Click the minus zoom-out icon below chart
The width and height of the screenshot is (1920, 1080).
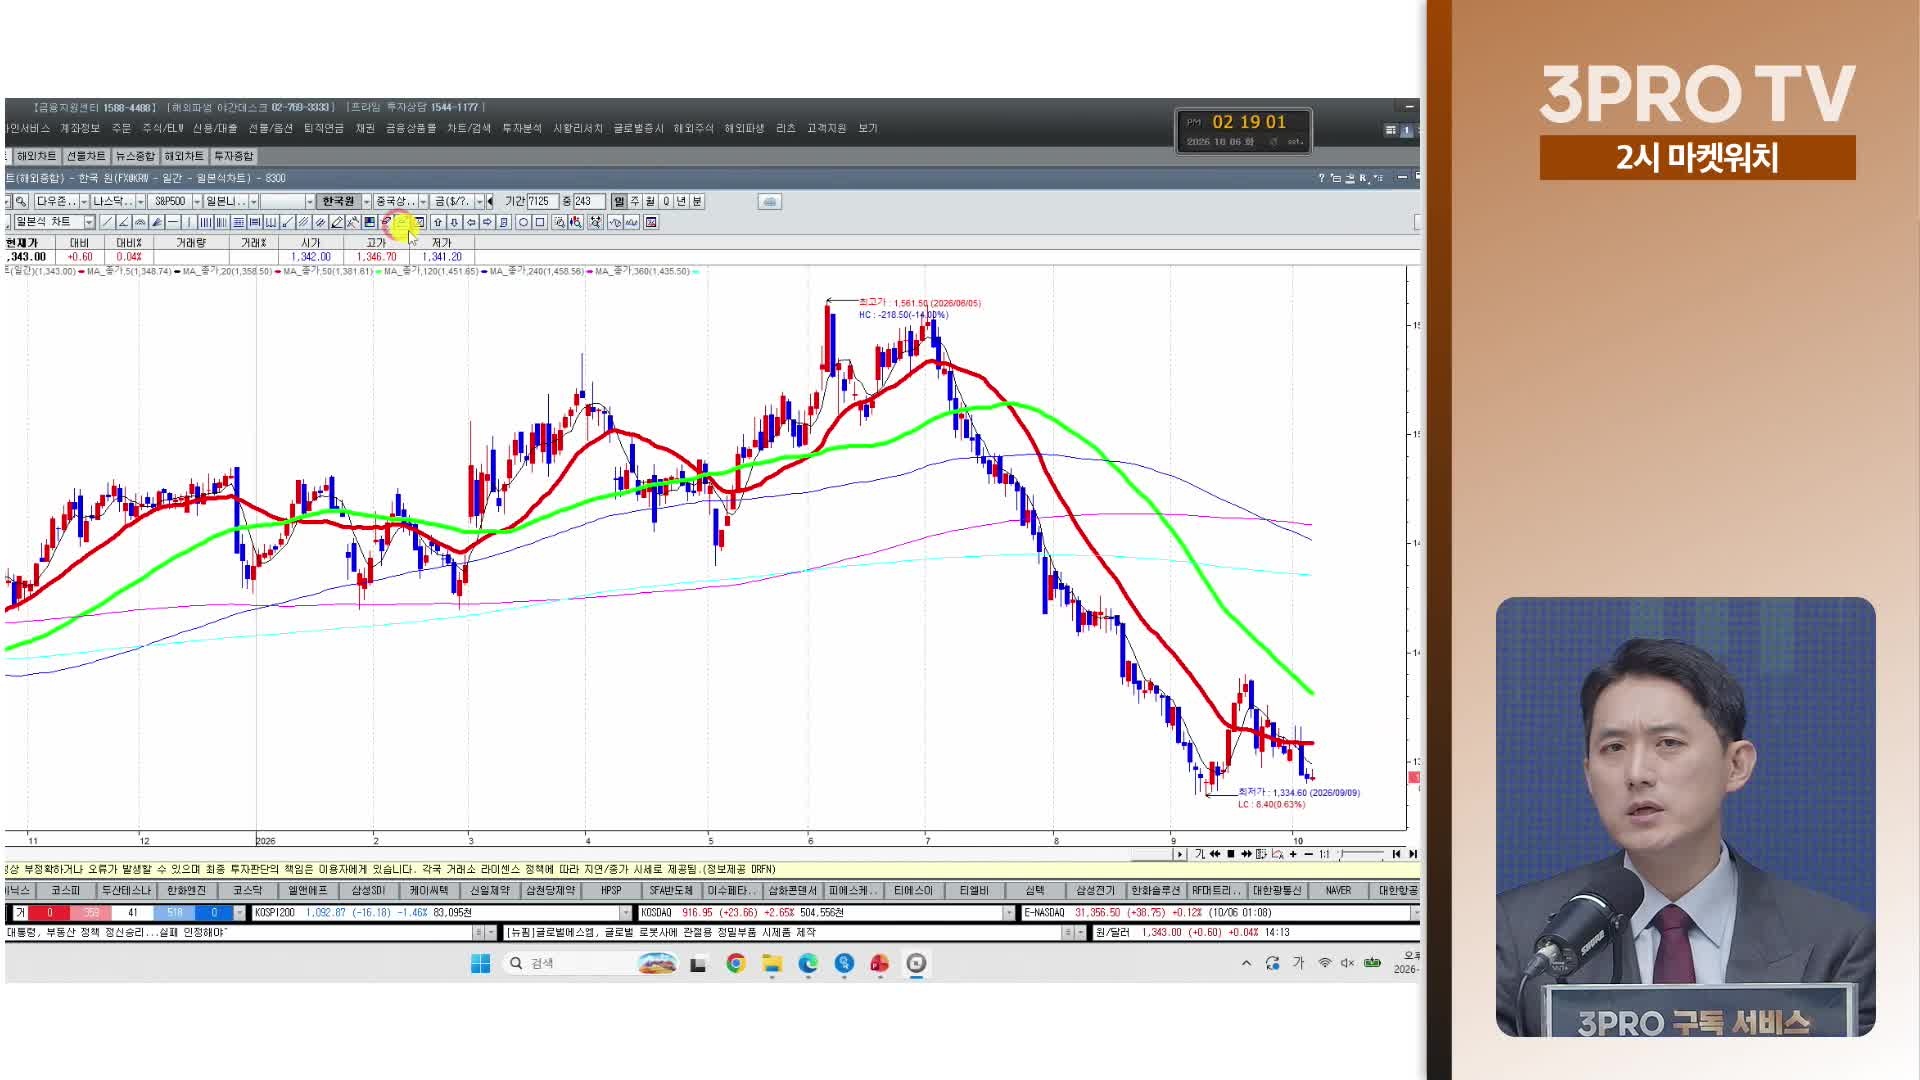tap(1309, 854)
